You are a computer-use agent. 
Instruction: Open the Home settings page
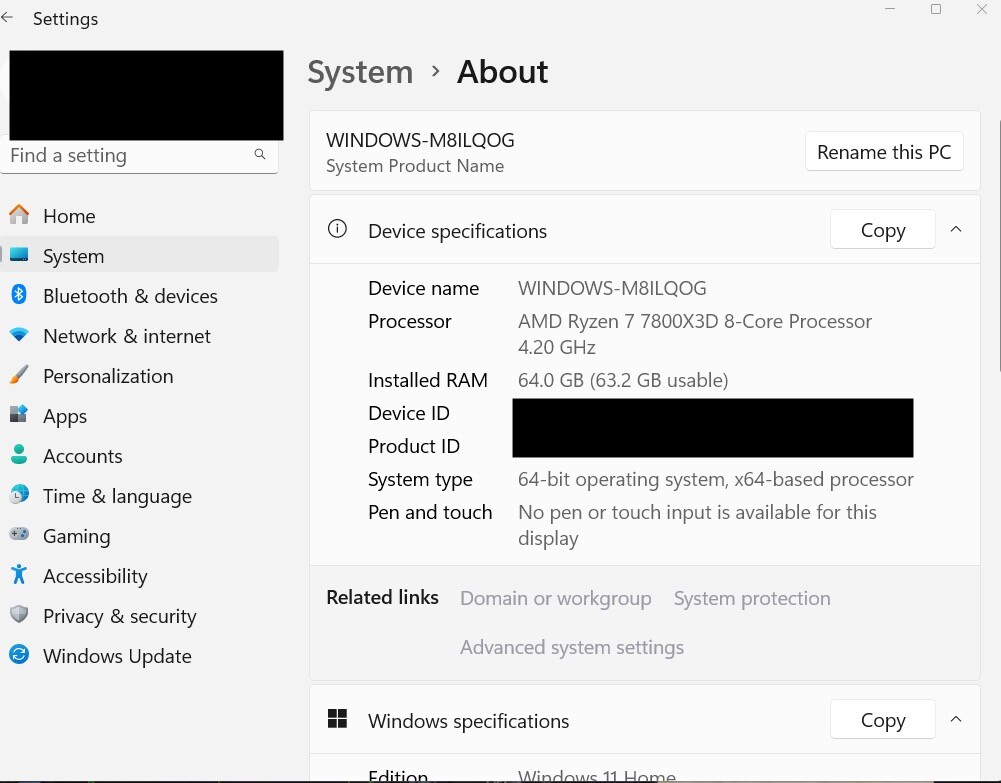[x=139, y=216]
